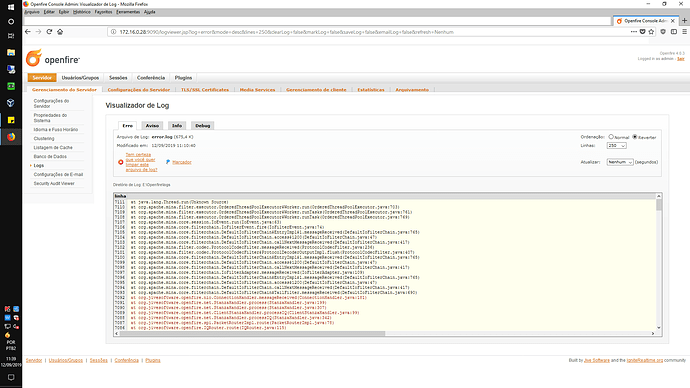Image resolution: width=690 pixels, height=388 pixels.
Task: Open the Windows notification center icon
Action: point(11,377)
